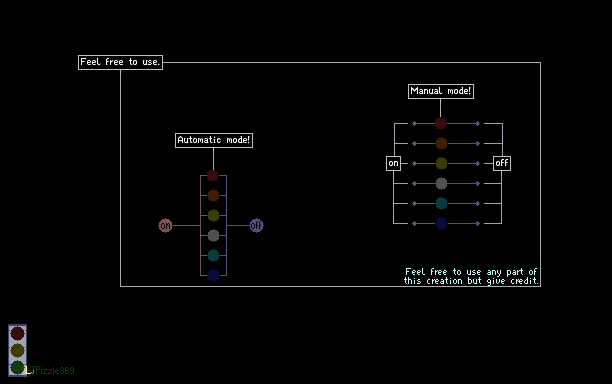This screenshot has width=612, height=384.
Task: Click the square "off" box in Manual mode
Action: pos(502,163)
